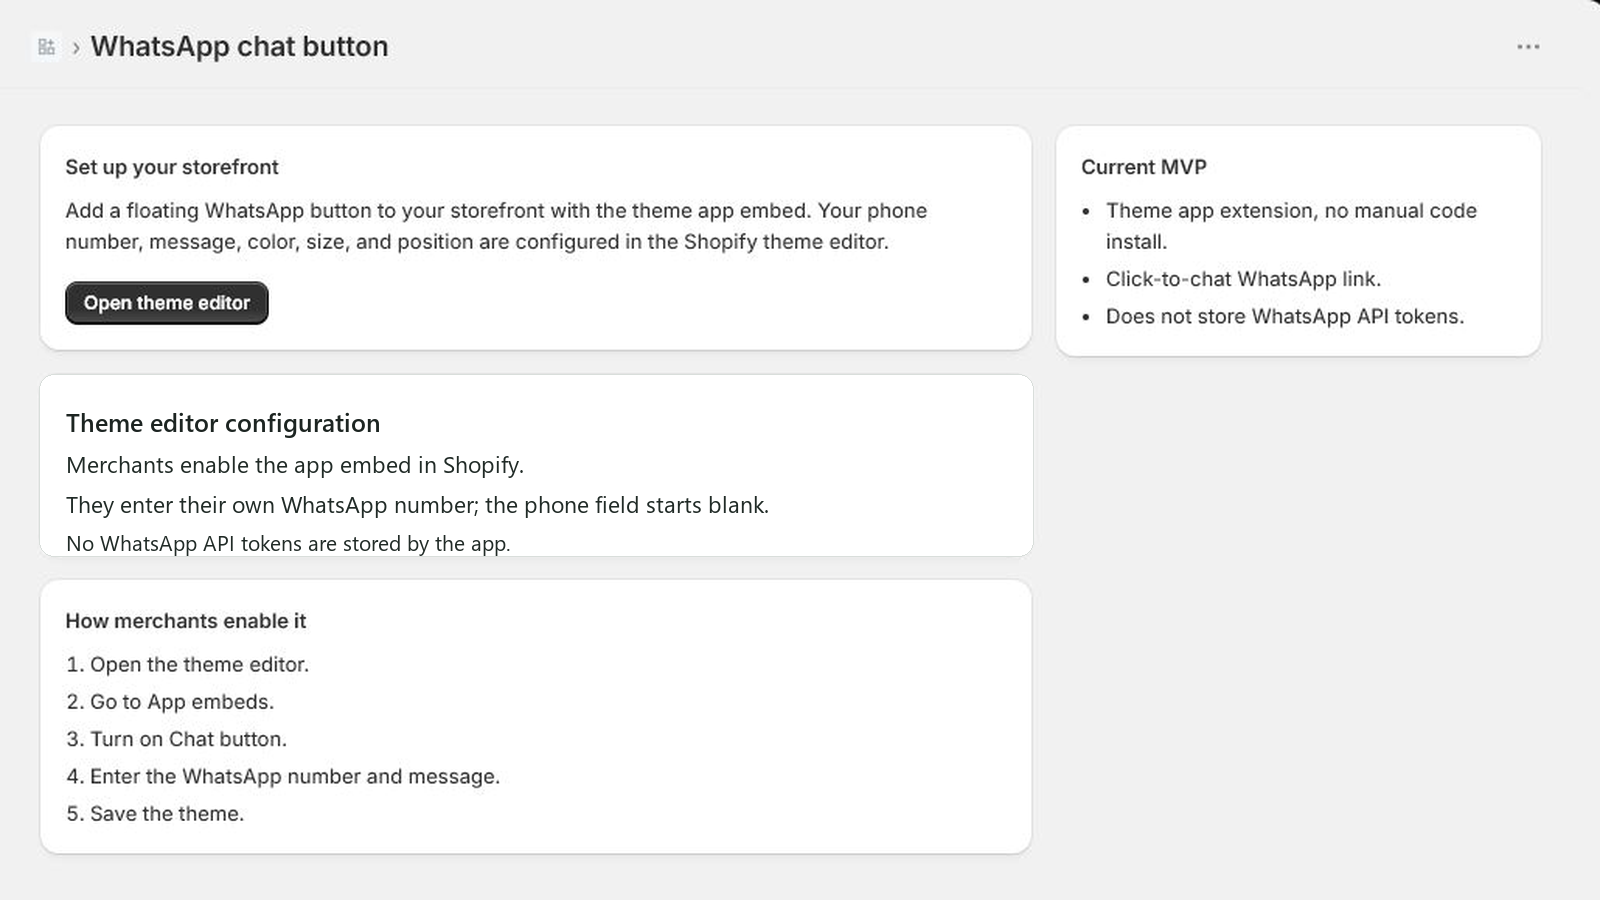1600x900 pixels.
Task: Click the app grid icon beside the breadcrumb
Action: 46,47
